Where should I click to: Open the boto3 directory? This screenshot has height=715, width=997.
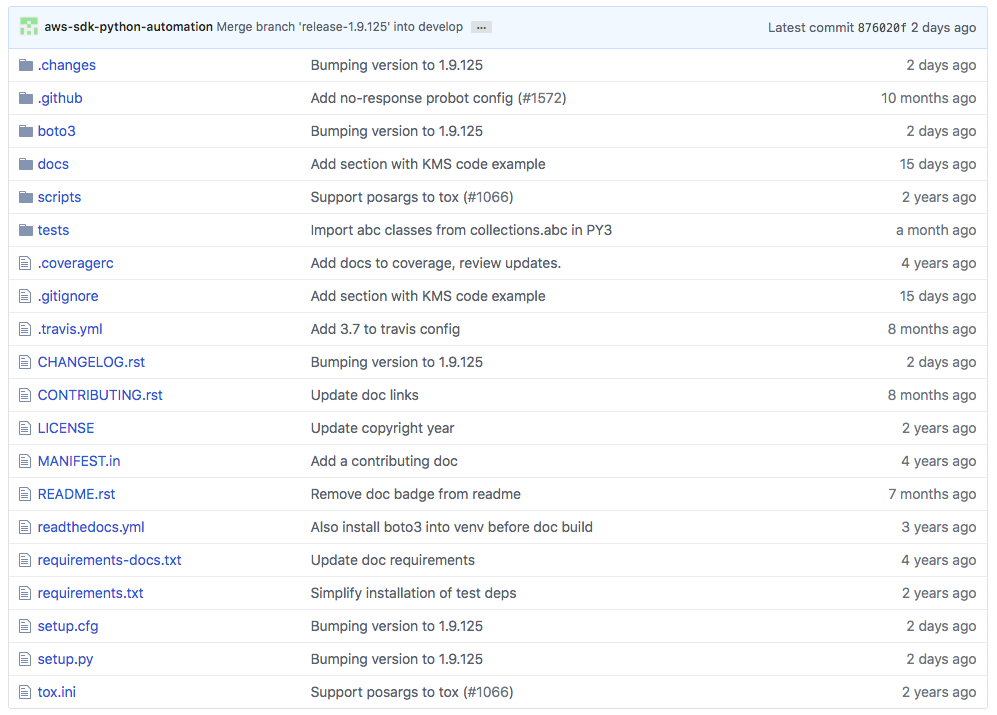click(x=56, y=130)
